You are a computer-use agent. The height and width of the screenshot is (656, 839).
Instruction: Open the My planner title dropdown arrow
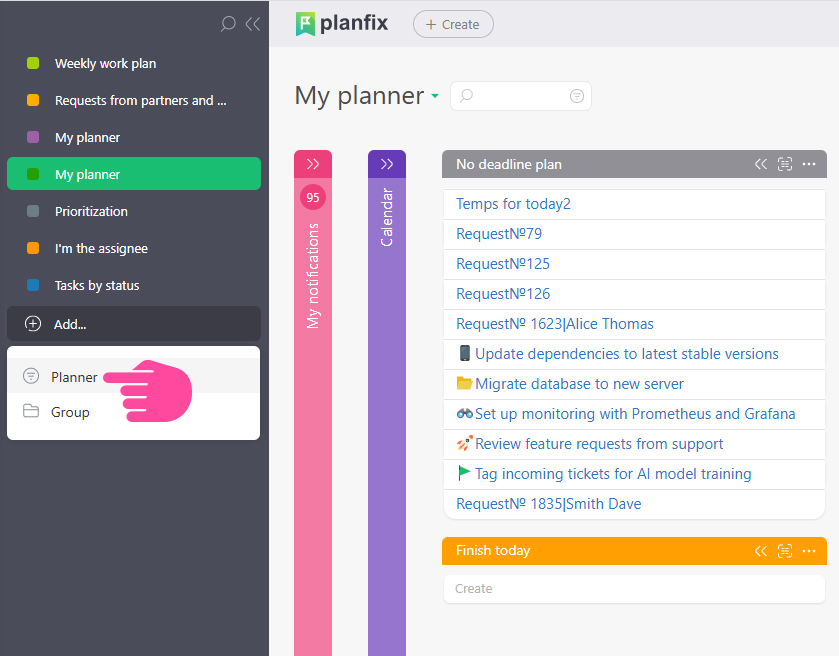(x=435, y=97)
